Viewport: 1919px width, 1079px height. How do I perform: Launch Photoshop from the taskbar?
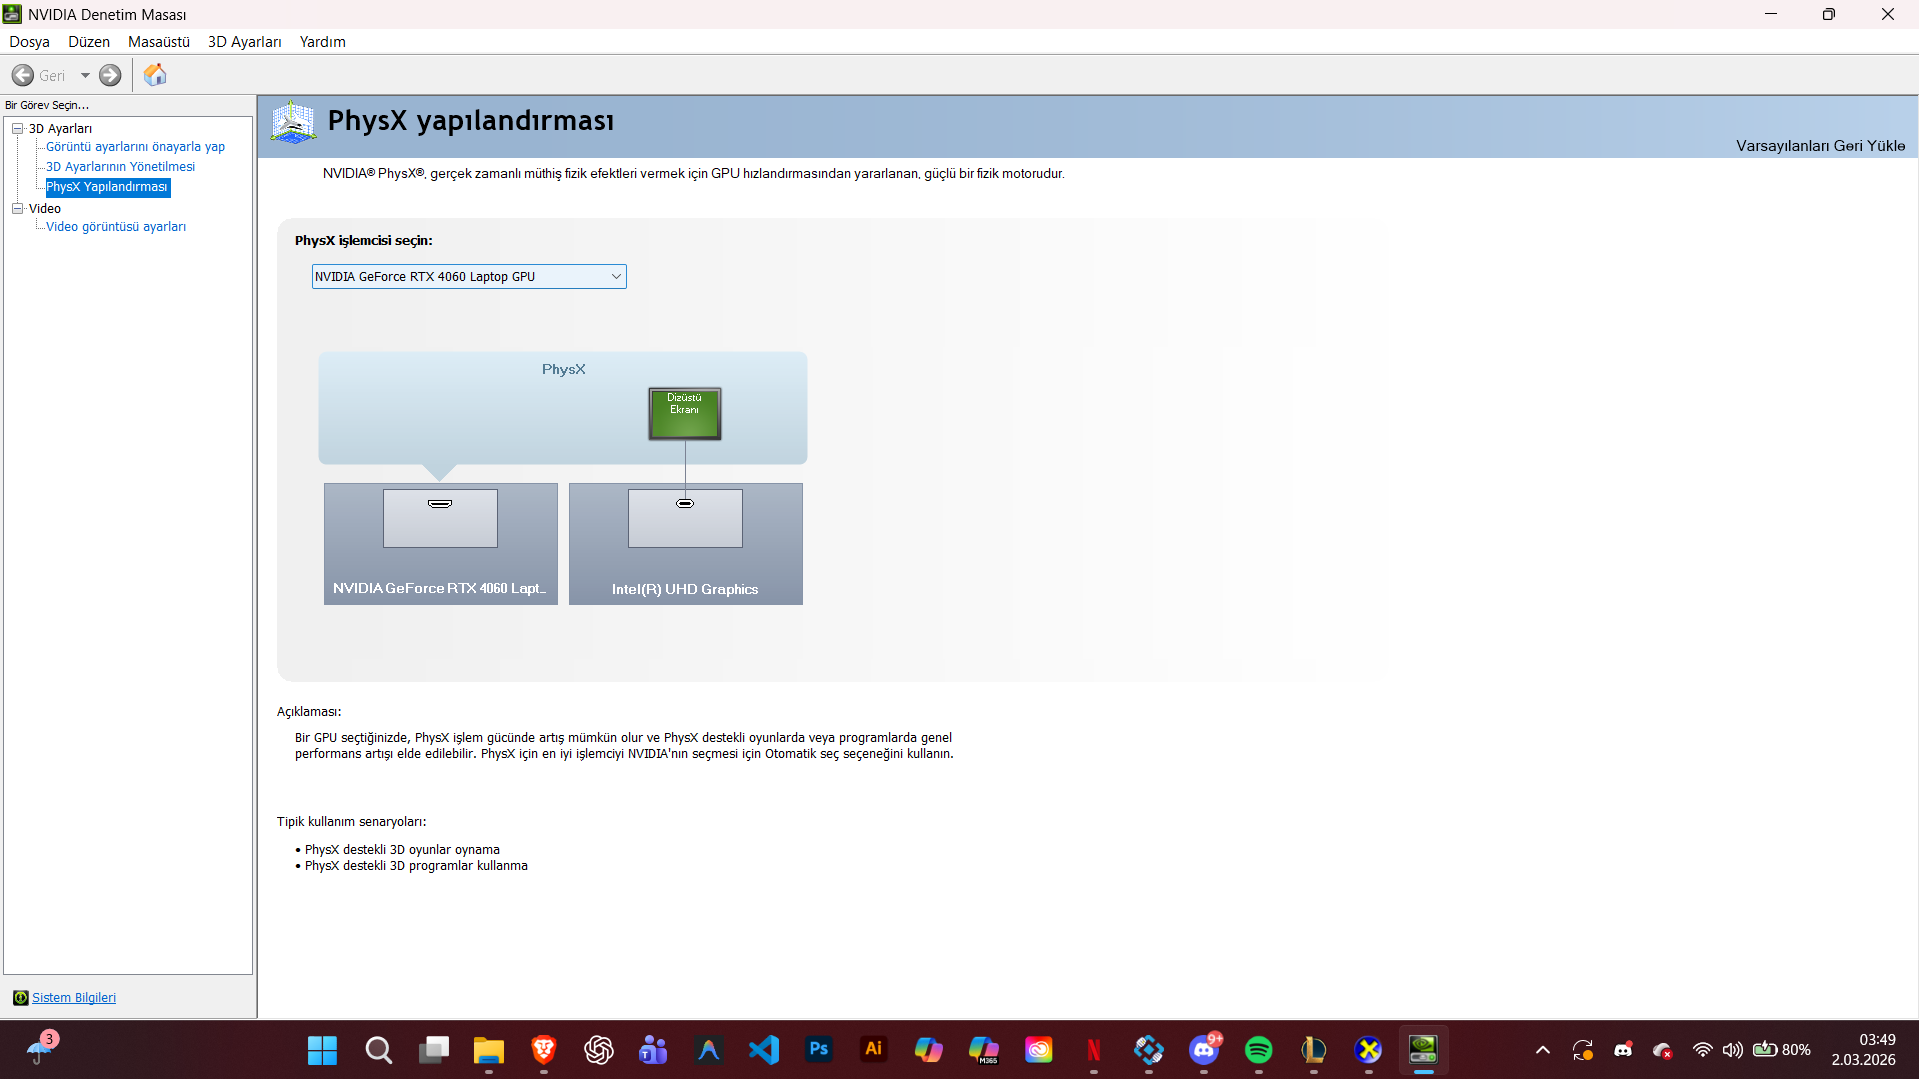tap(818, 1050)
